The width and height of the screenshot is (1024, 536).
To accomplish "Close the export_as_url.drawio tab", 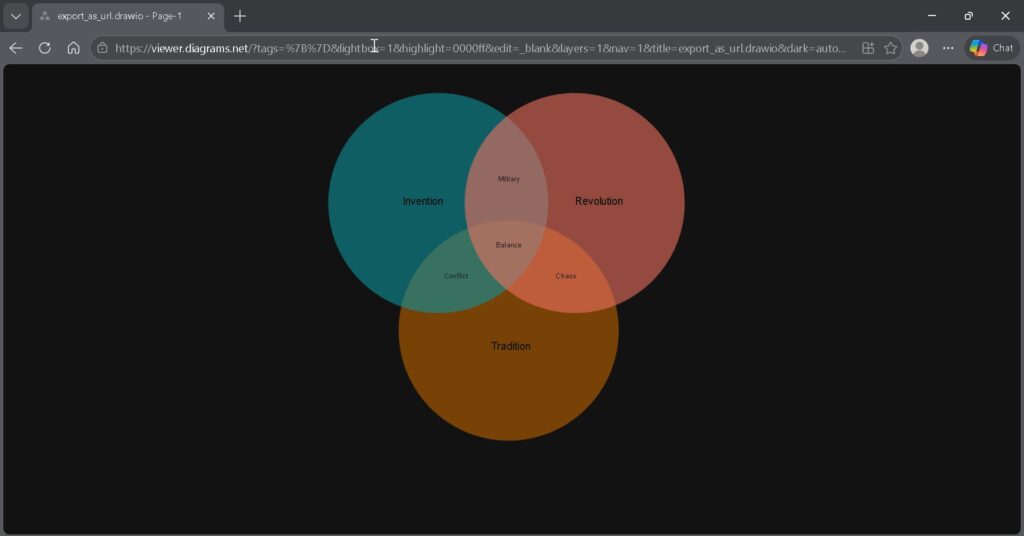I will click(211, 16).
